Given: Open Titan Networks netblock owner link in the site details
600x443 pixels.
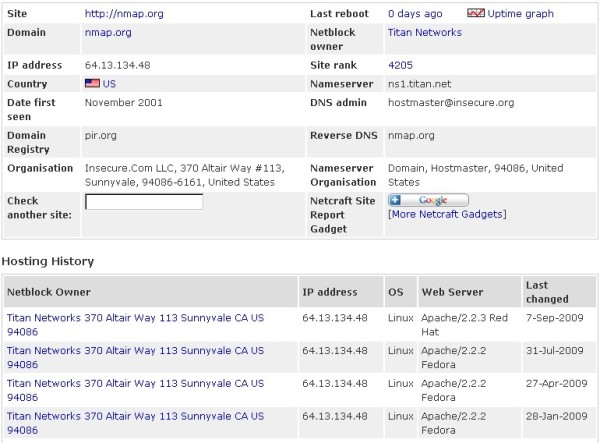Looking at the screenshot, I should [x=425, y=33].
